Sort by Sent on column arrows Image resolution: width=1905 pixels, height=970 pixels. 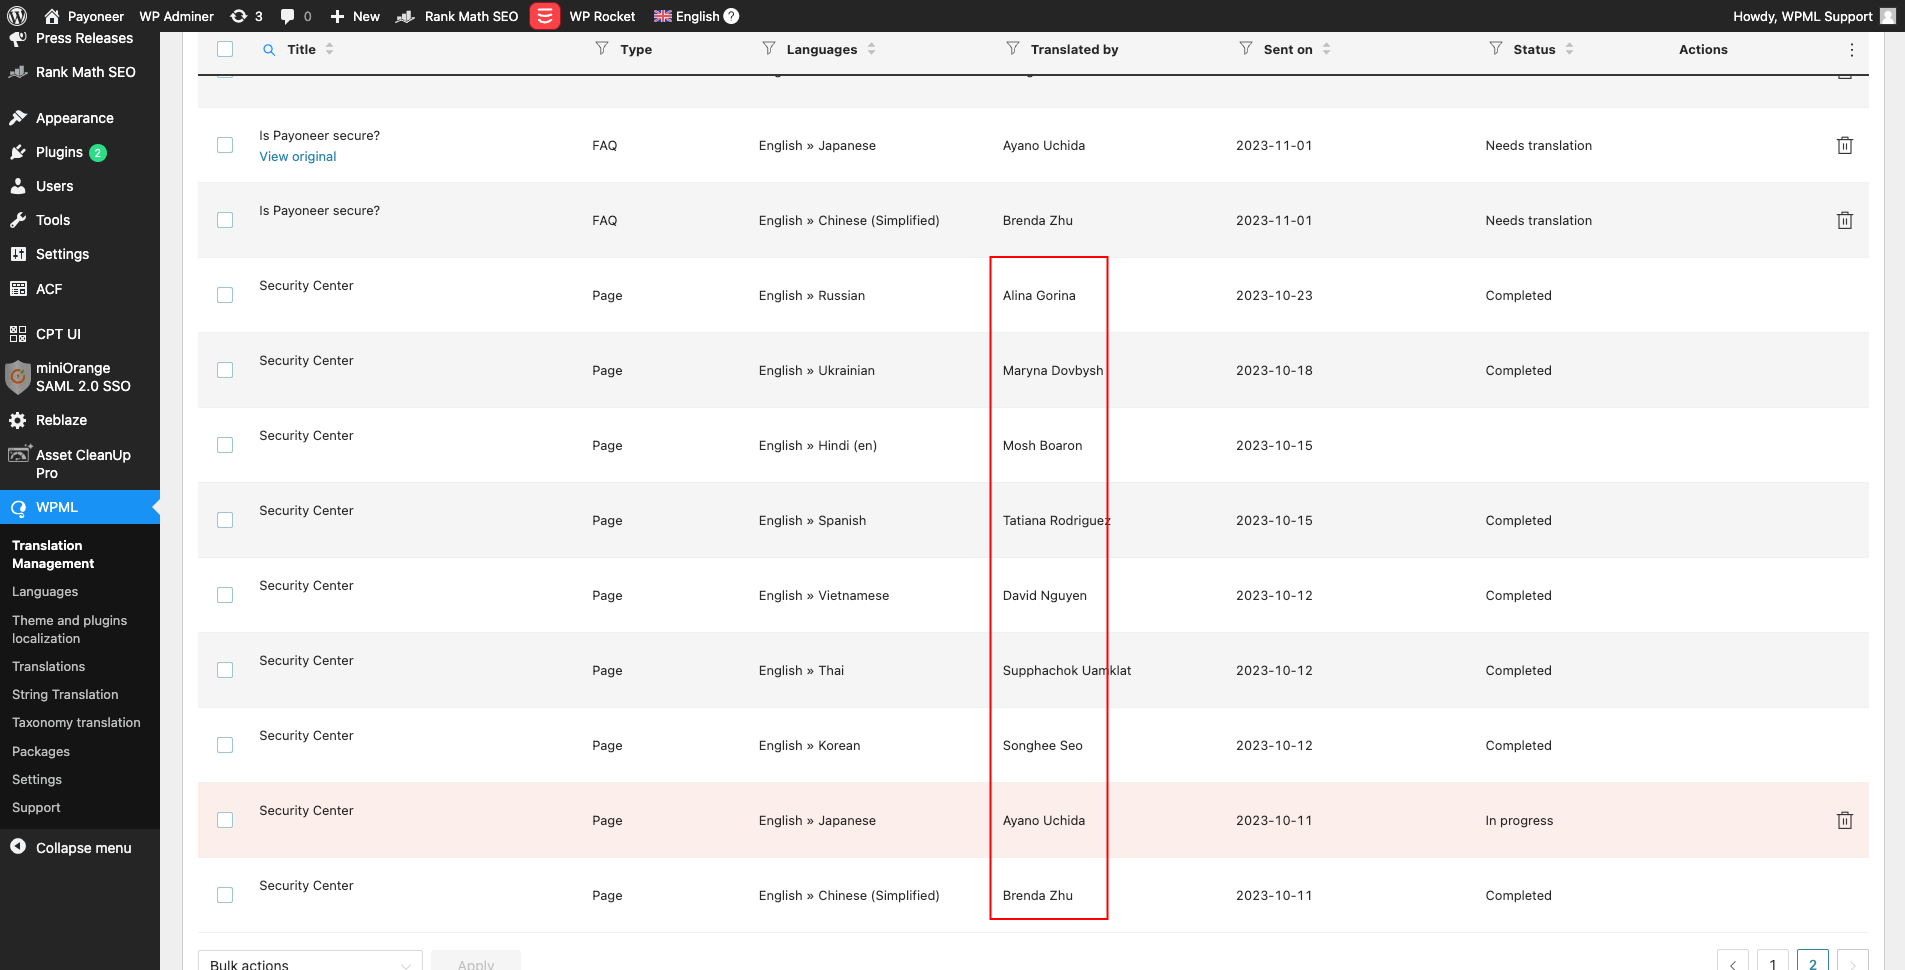pyautogui.click(x=1326, y=49)
